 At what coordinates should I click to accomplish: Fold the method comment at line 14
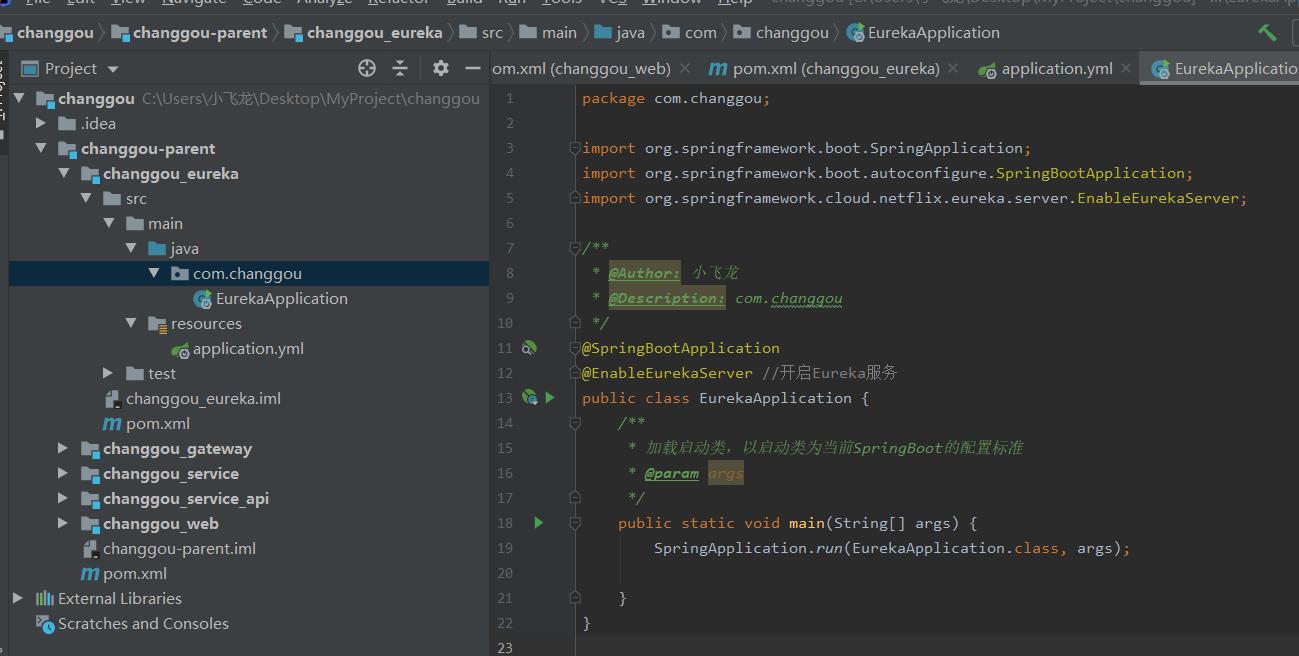click(x=575, y=423)
